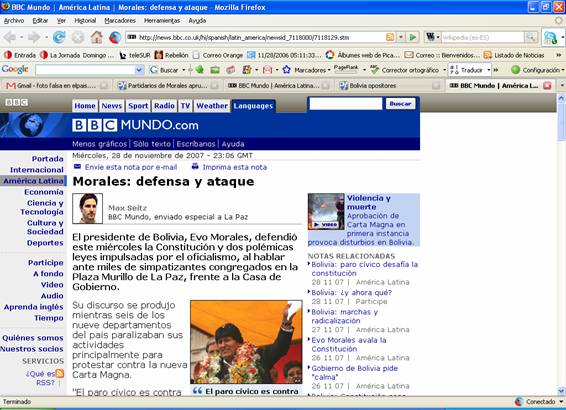Open the Deportes section link
This screenshot has width=566, height=410.
pos(45,243)
